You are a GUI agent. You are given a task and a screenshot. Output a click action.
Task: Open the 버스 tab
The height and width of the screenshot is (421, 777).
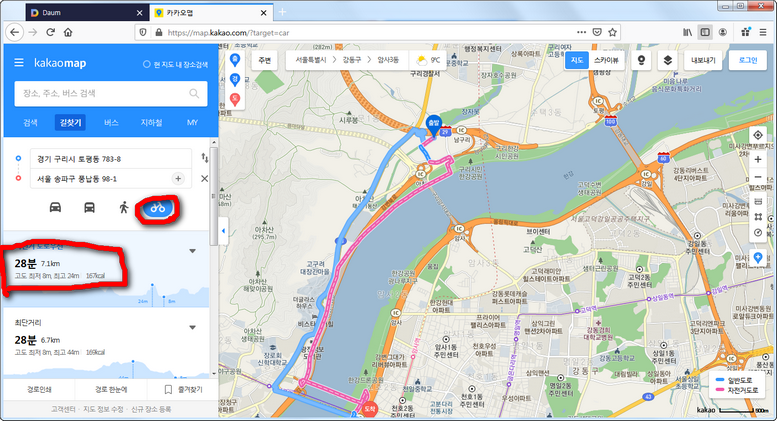(x=111, y=122)
